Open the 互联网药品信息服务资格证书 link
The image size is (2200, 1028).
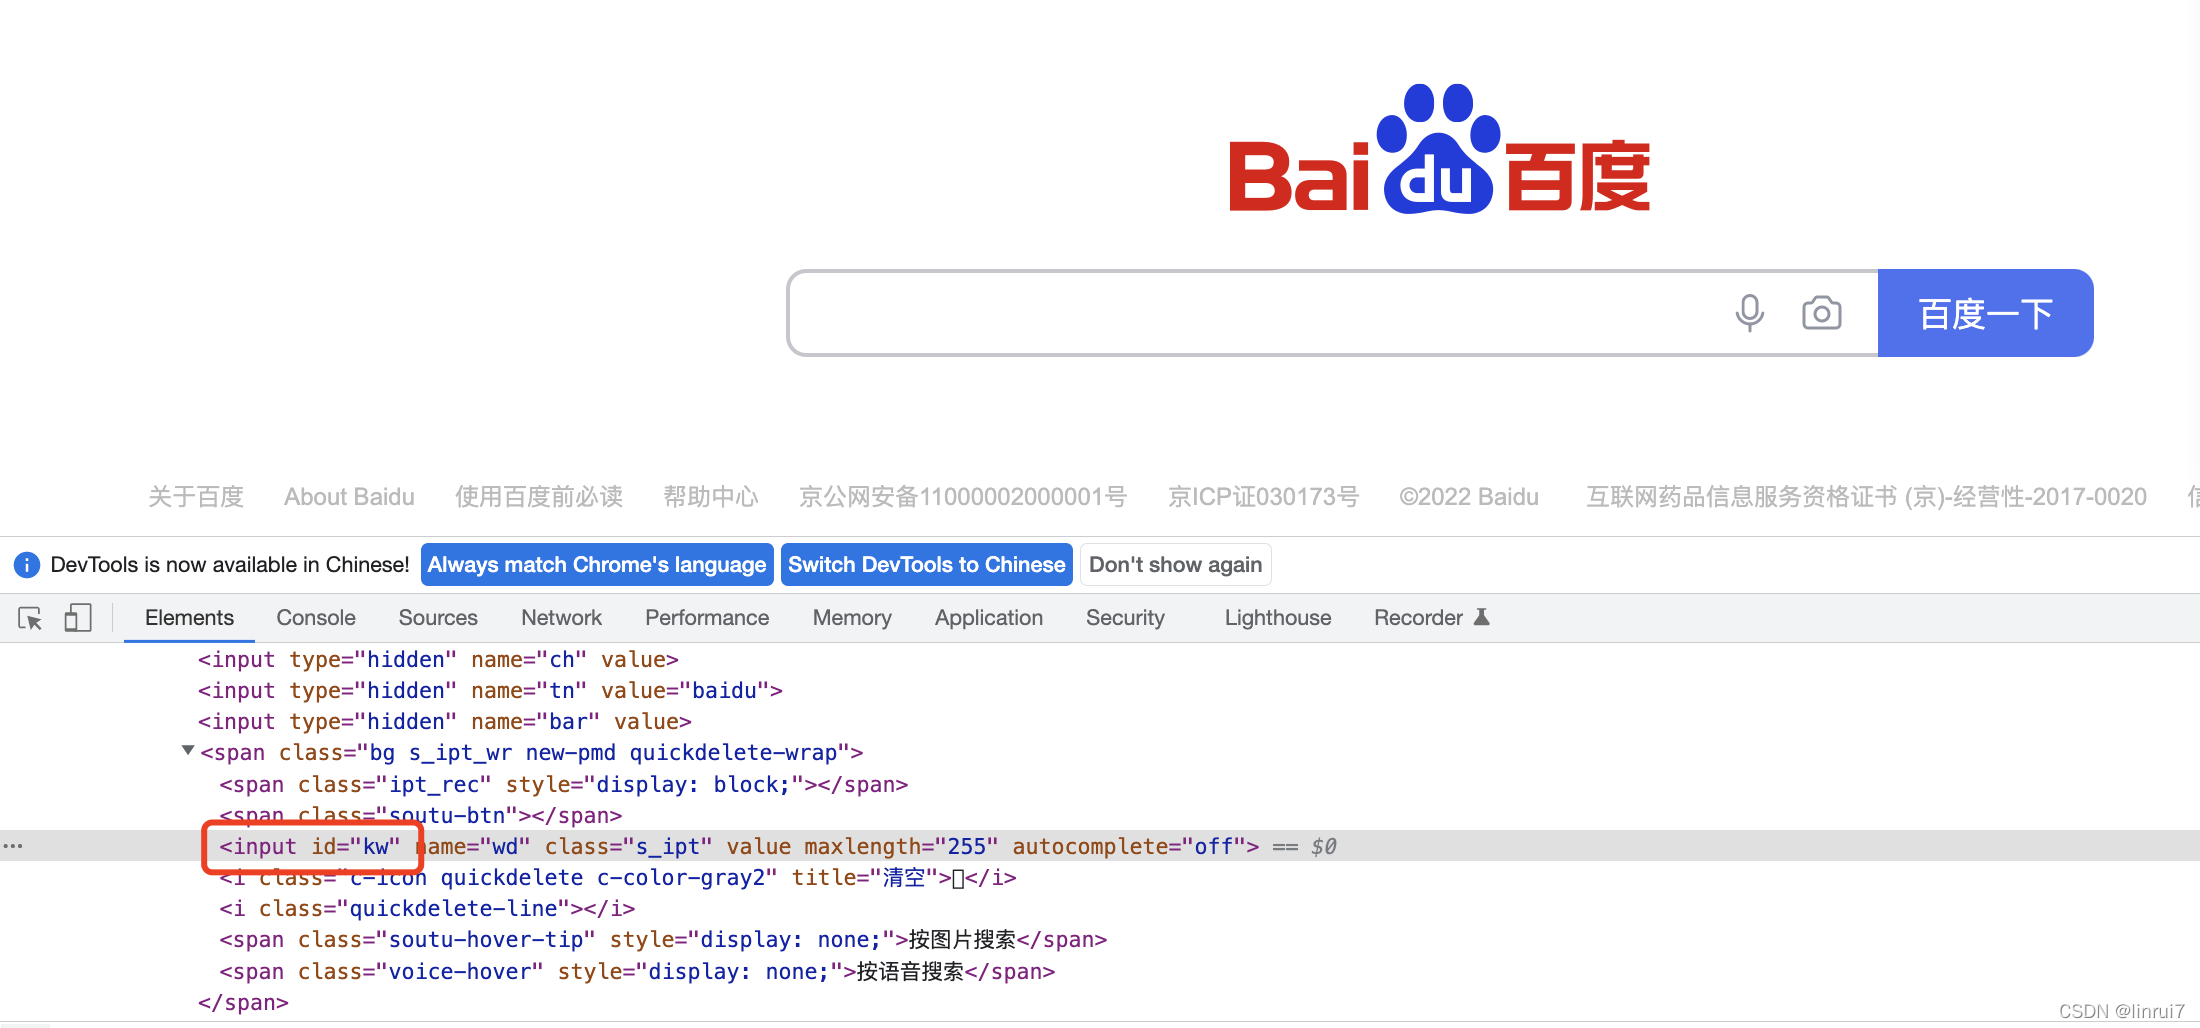[x=1866, y=497]
